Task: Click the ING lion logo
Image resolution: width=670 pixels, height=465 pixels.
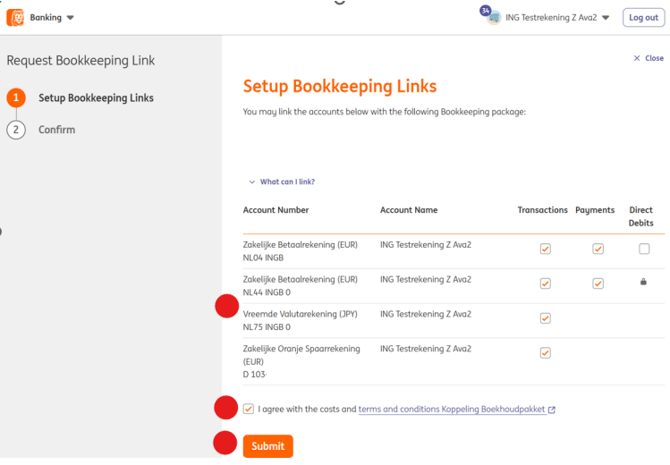Action: click(x=15, y=17)
